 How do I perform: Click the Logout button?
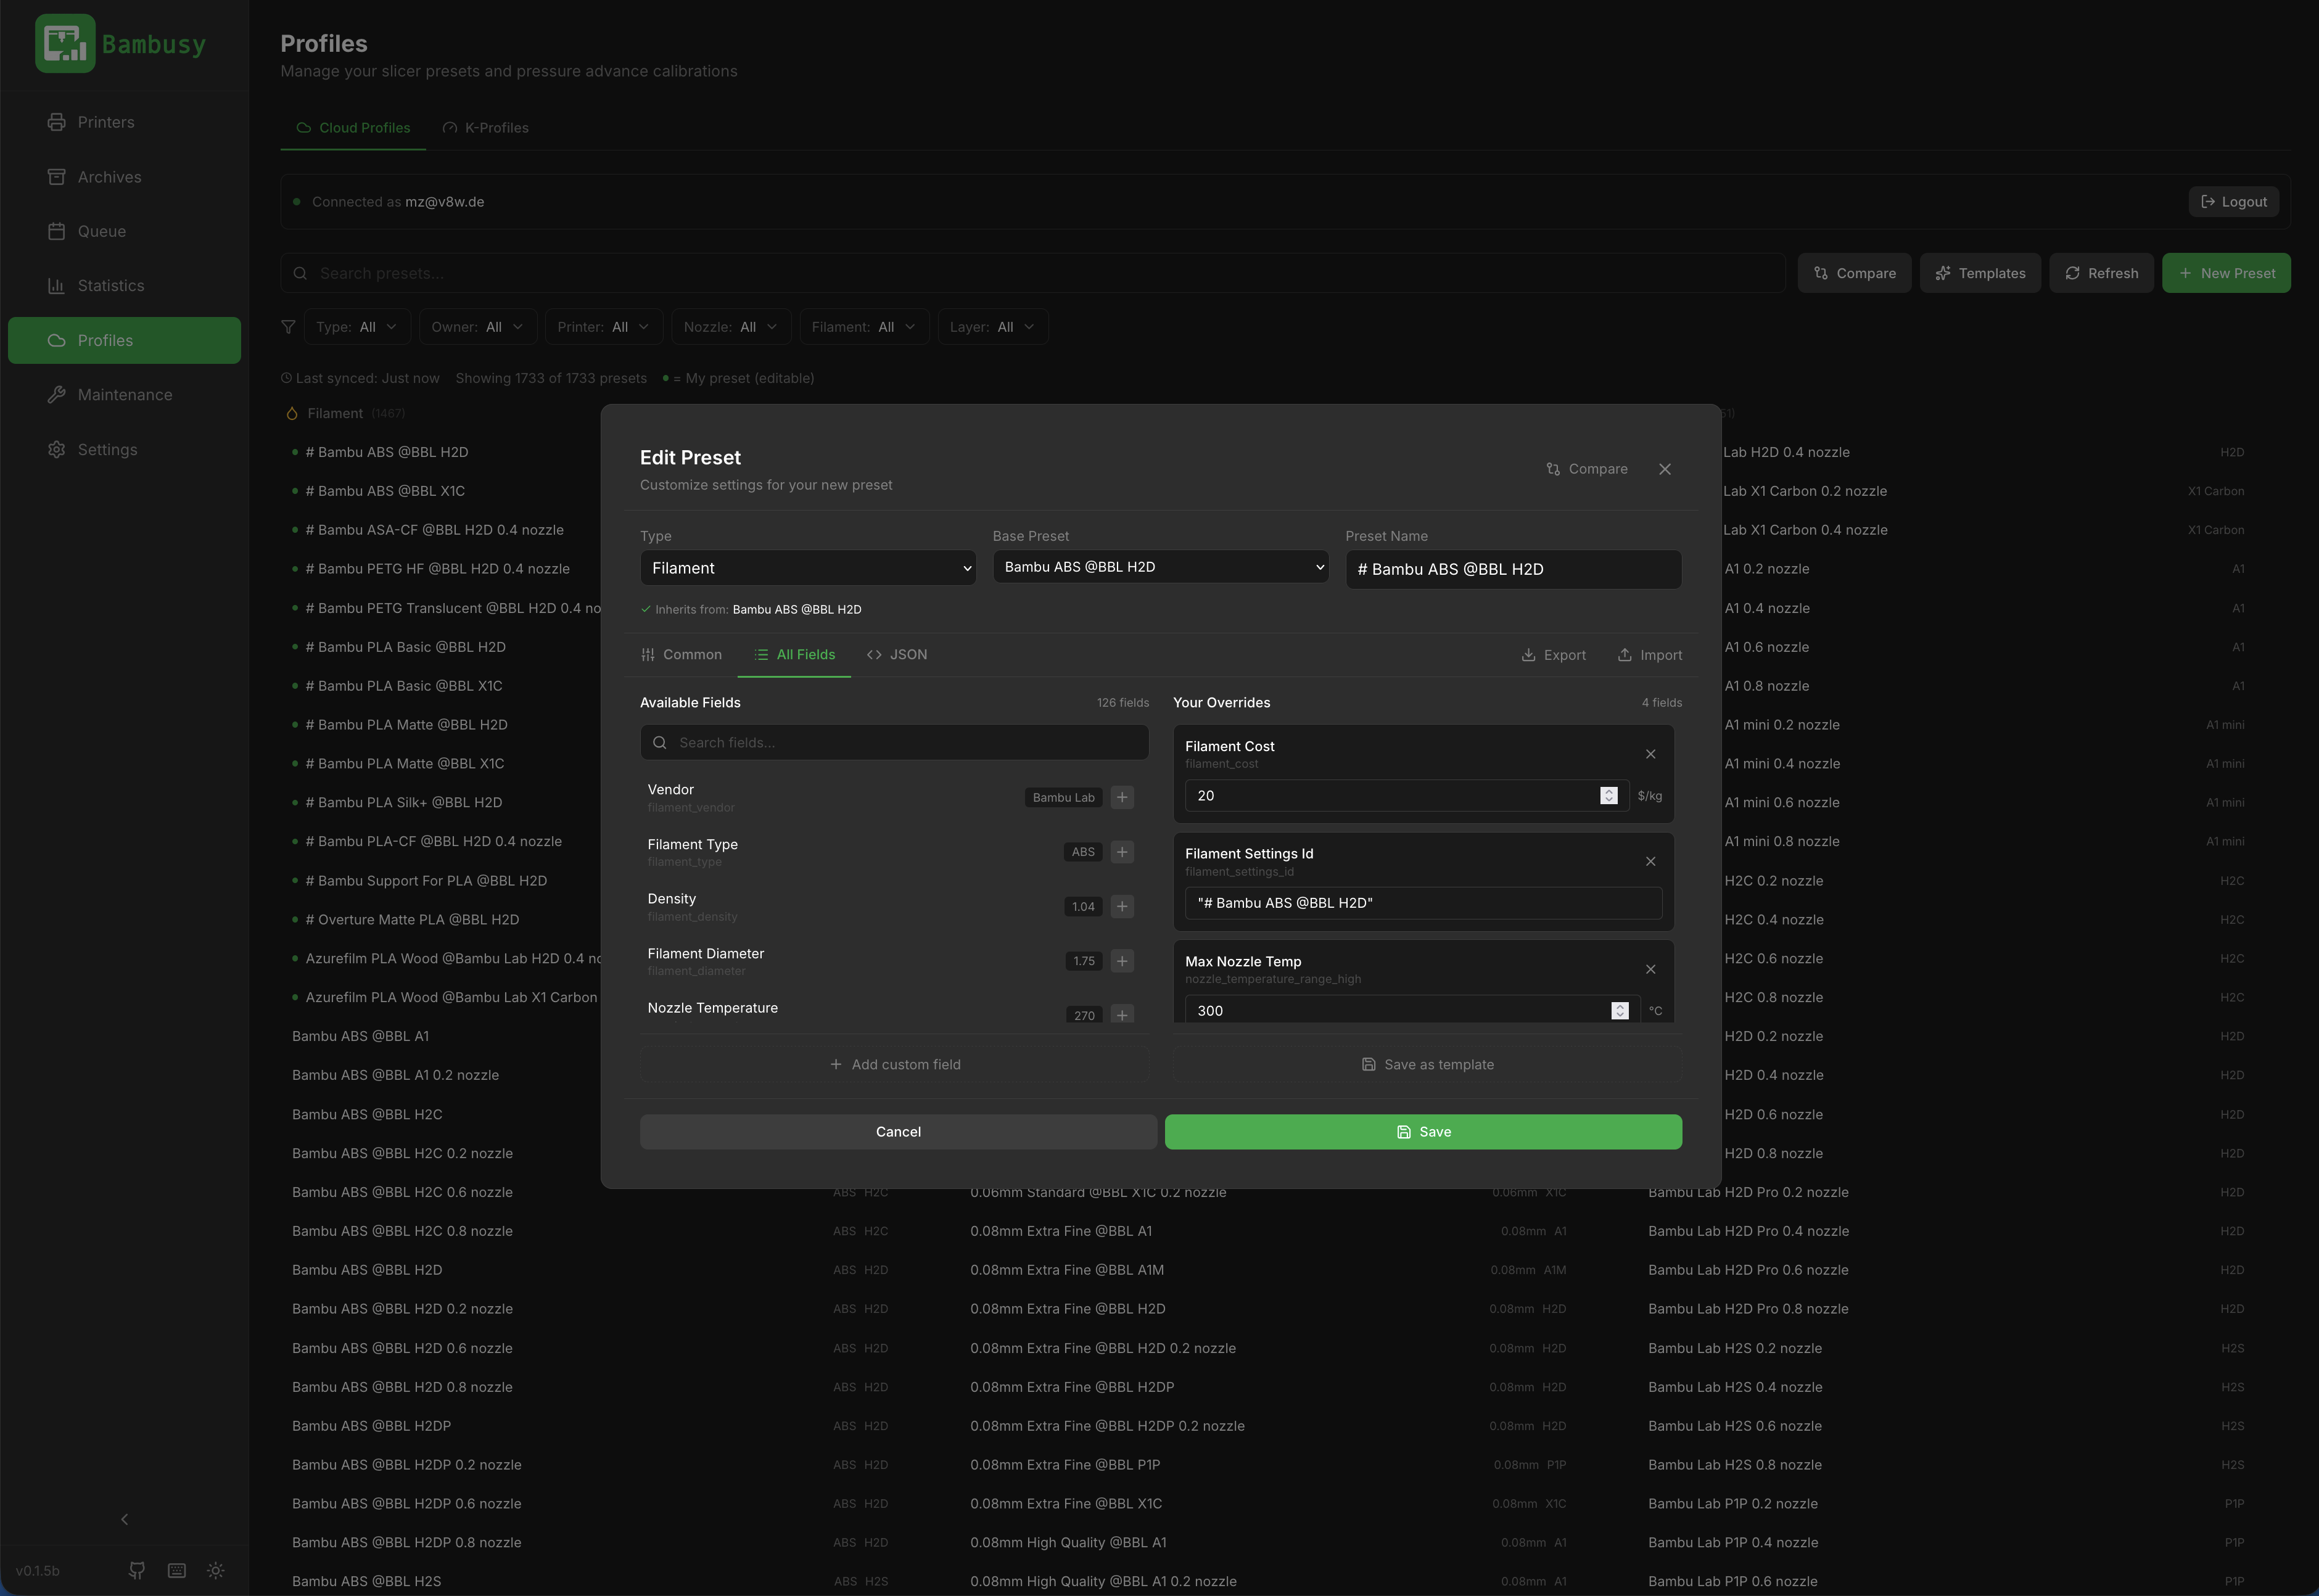2234,202
